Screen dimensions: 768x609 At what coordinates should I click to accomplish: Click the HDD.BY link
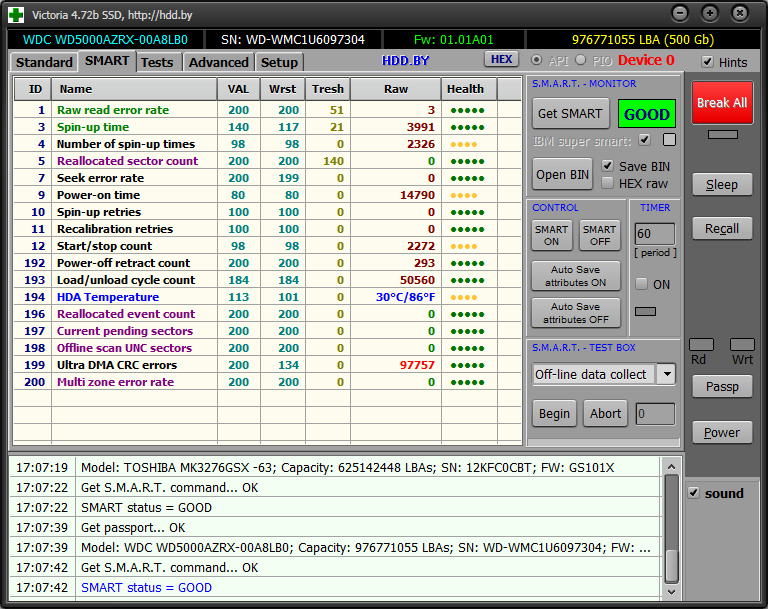[x=406, y=61]
